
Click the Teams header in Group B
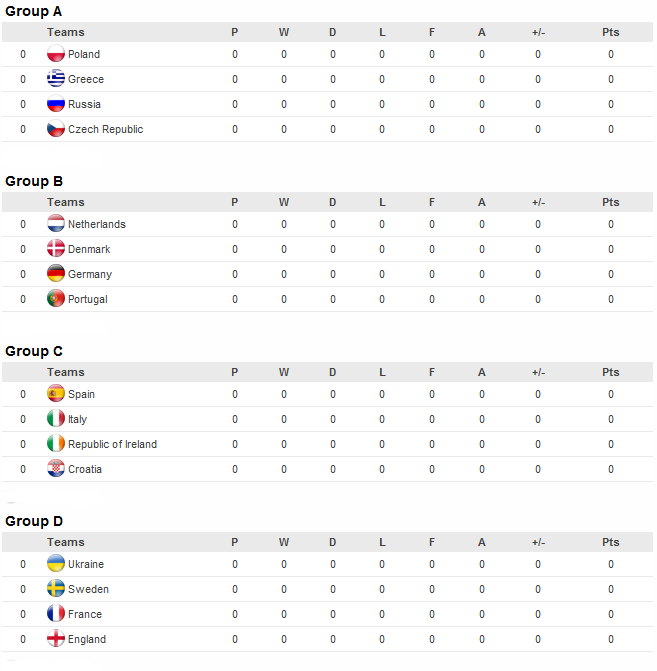(65, 202)
